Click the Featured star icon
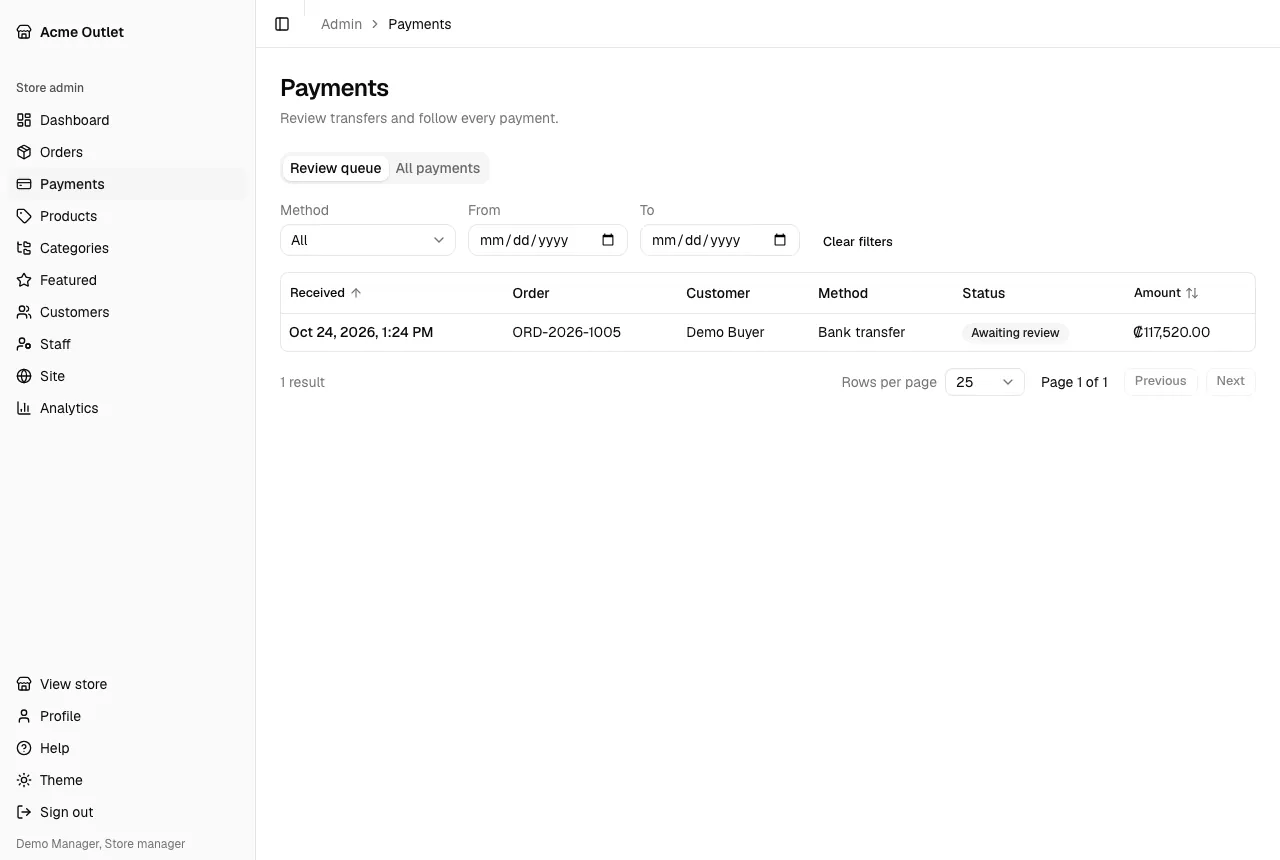1280x860 pixels. 24,280
